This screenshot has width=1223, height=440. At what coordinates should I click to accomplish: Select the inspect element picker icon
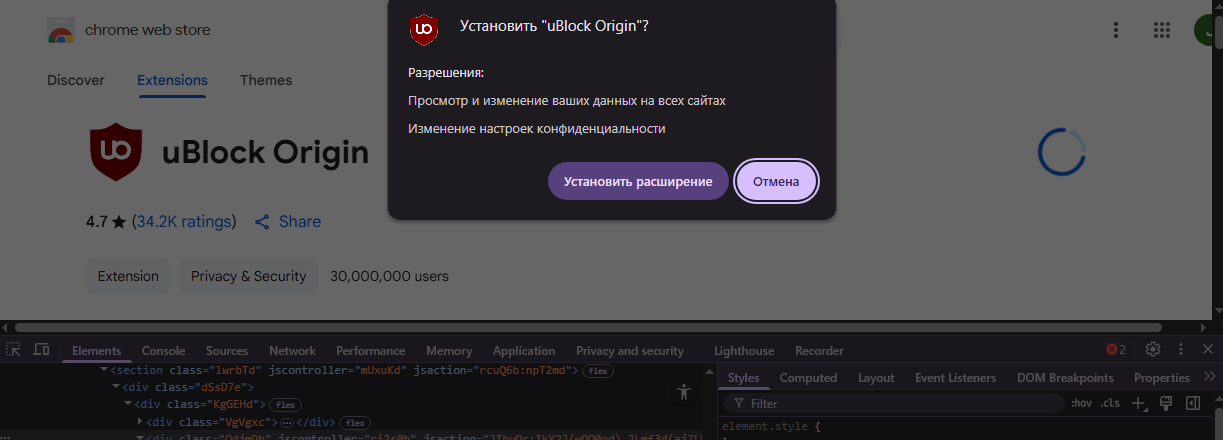(x=14, y=350)
